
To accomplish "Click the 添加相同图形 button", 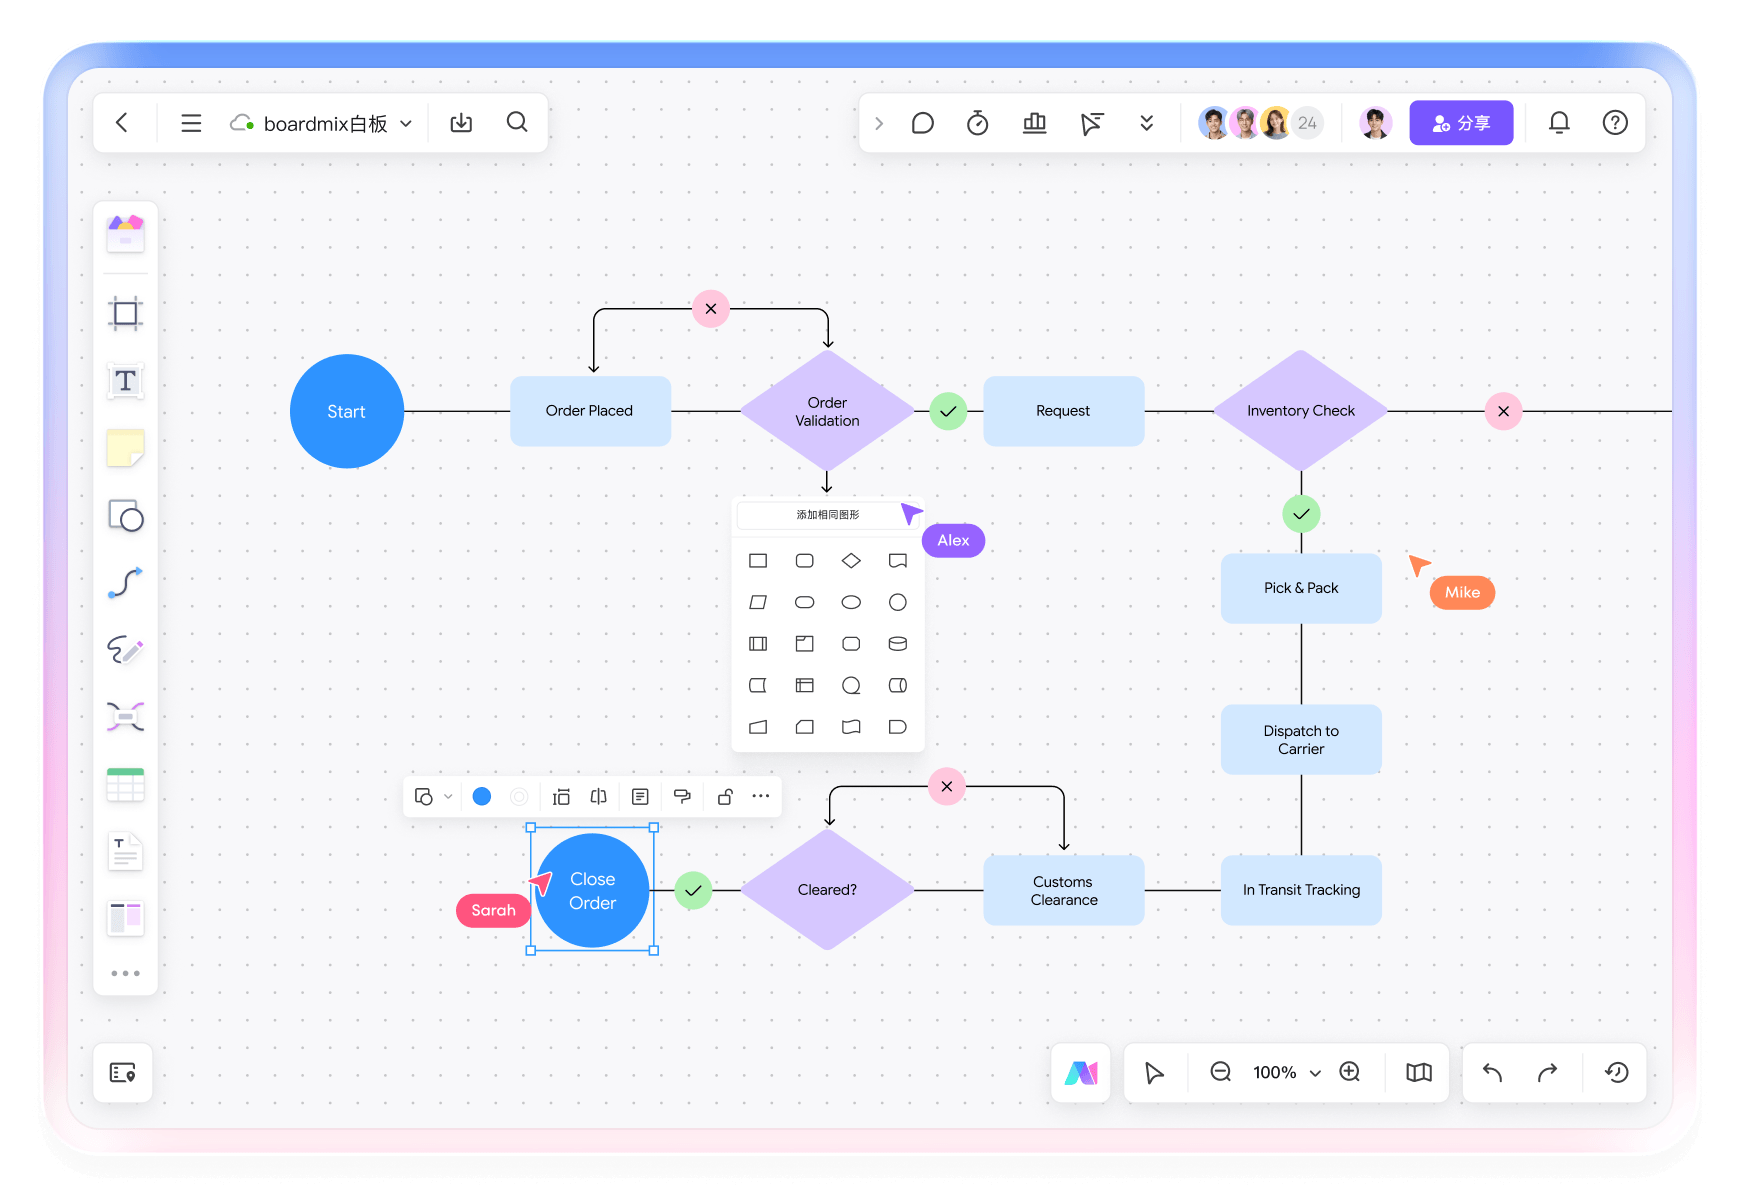I will tap(827, 515).
